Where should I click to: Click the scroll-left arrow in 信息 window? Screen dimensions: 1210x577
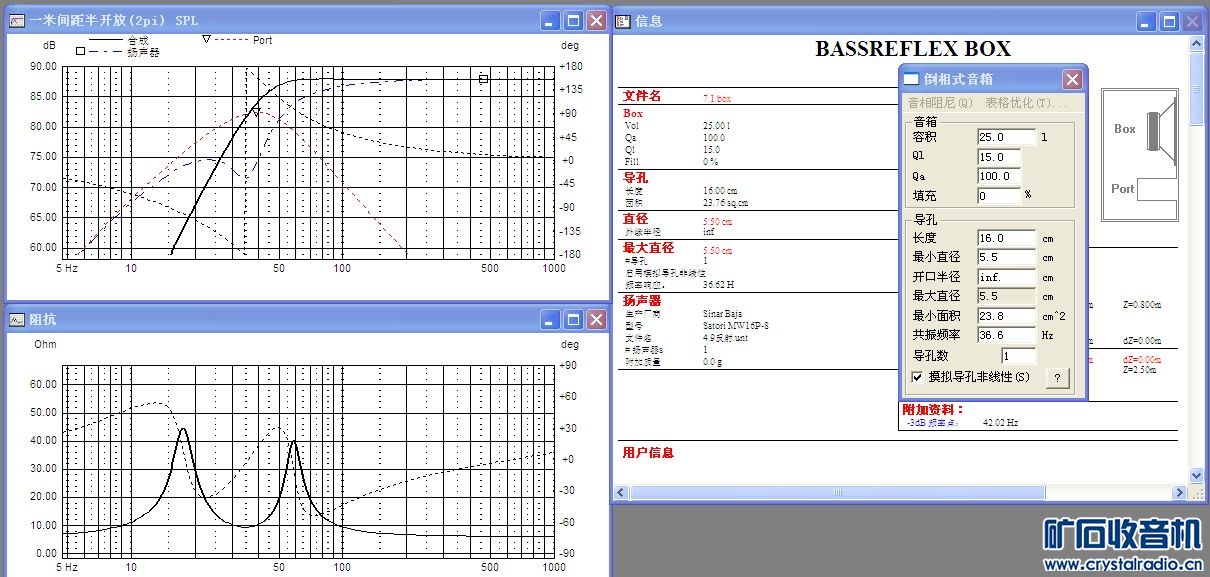tap(621, 492)
